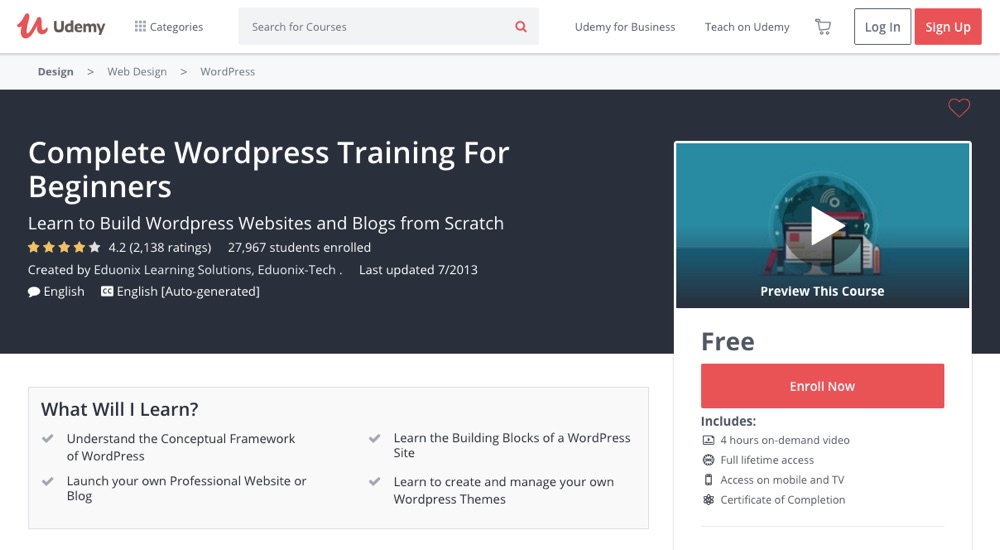
Task: Click the What Will I Learn? heading
Action: pyautogui.click(x=120, y=409)
